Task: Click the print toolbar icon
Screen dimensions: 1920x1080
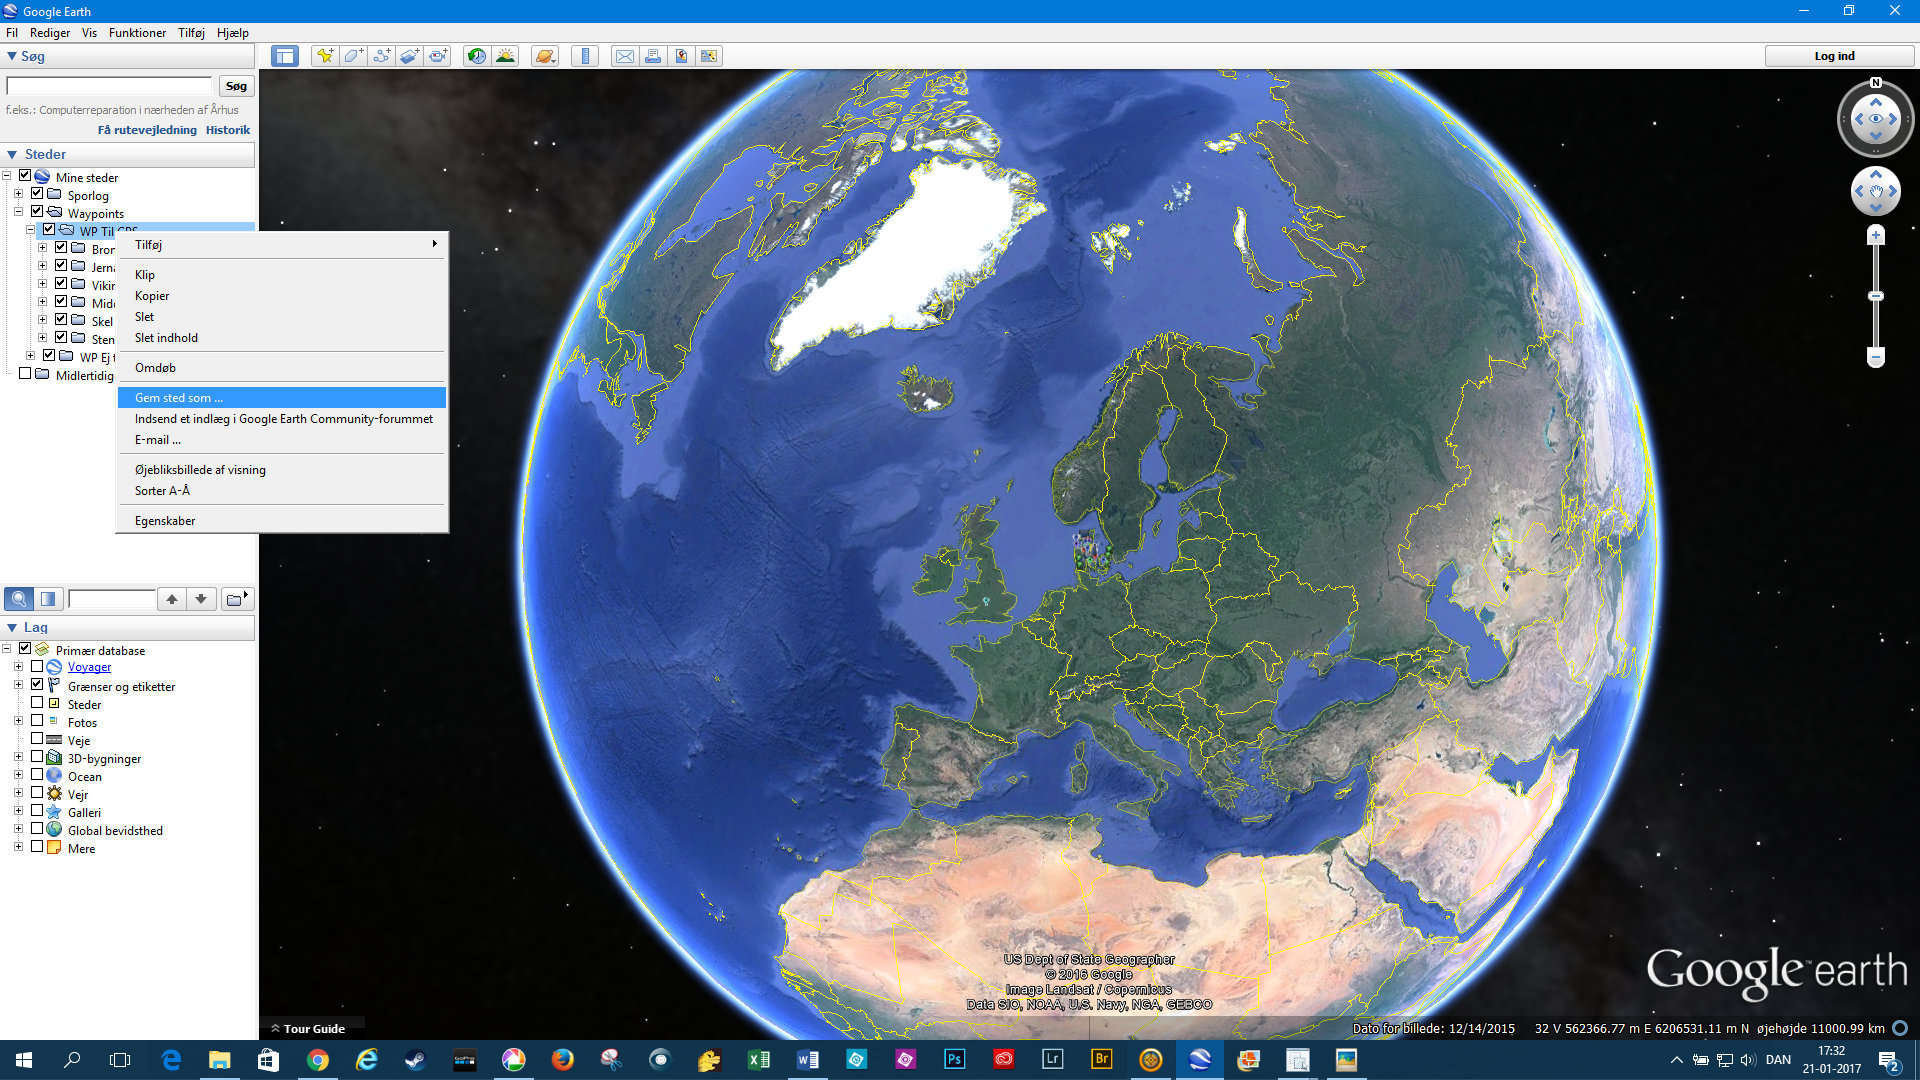Action: (653, 56)
